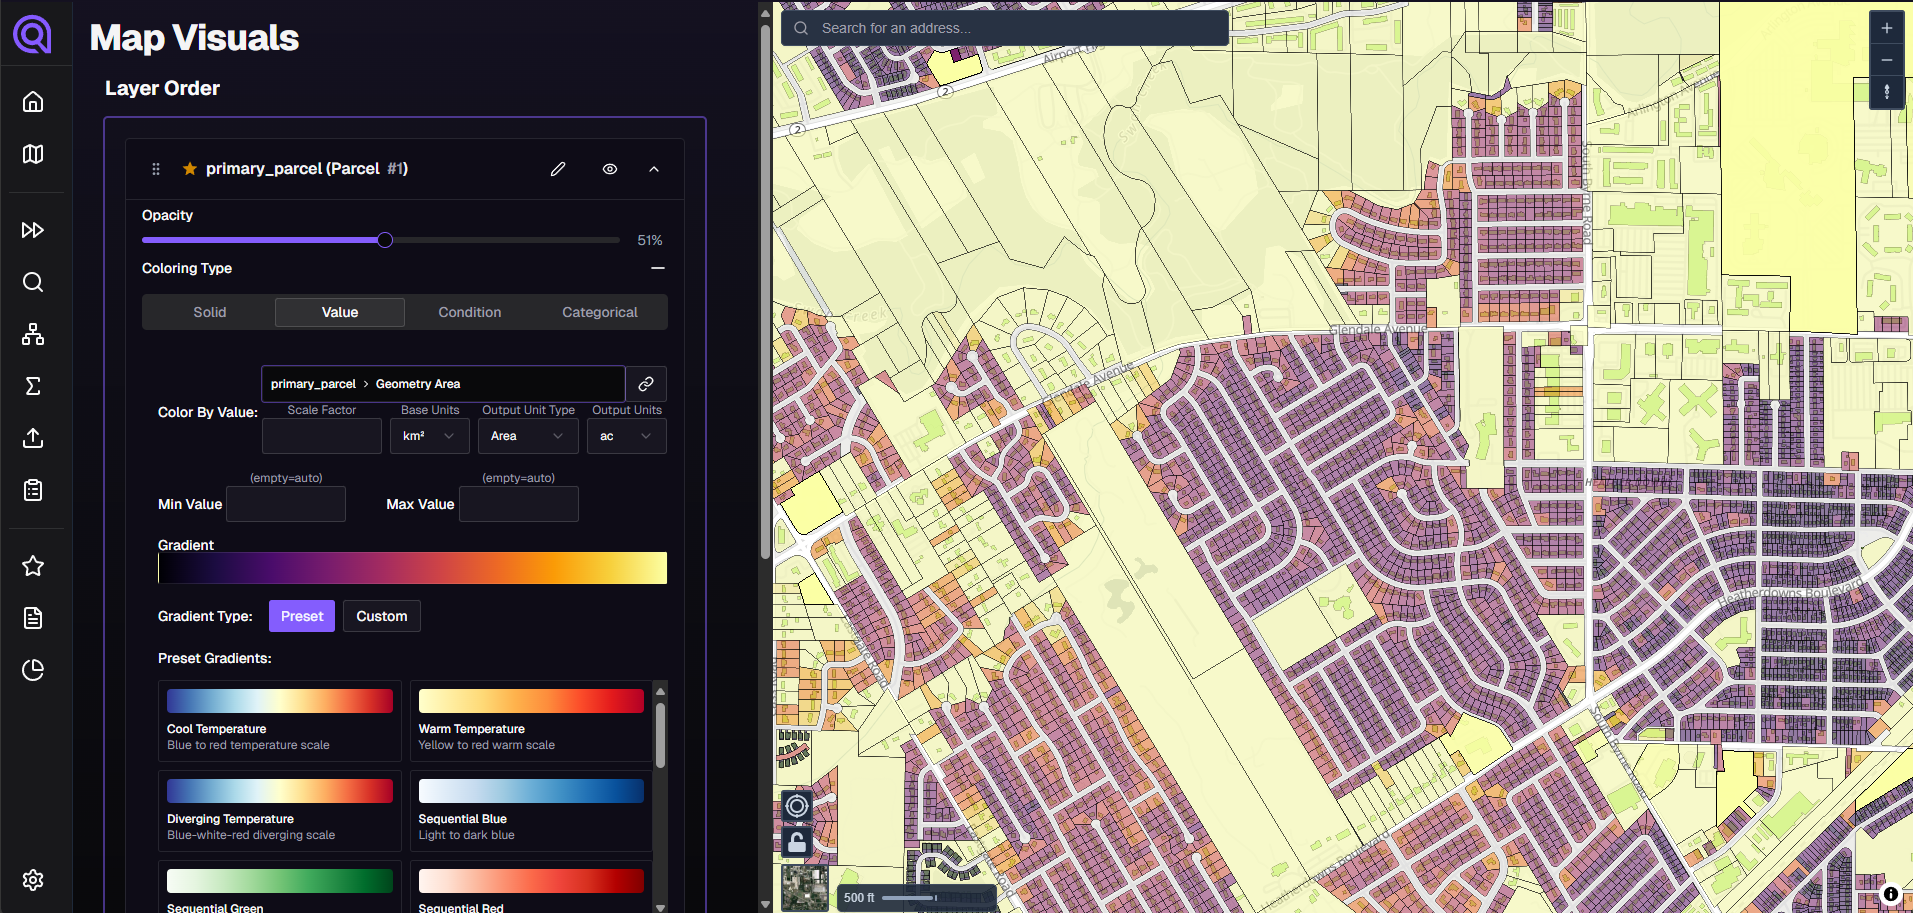The image size is (1913, 913).
Task: Open the Output Unit Type Area dropdown
Action: point(527,436)
